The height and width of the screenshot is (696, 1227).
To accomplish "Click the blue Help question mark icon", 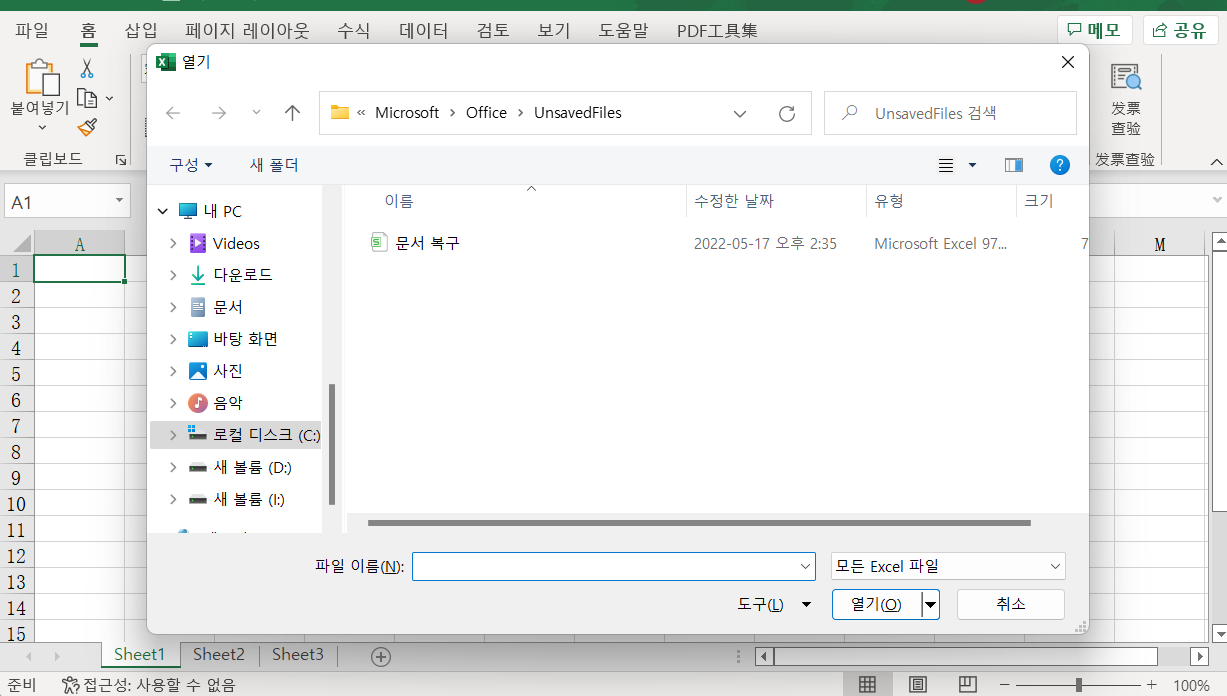I will (x=1060, y=165).
